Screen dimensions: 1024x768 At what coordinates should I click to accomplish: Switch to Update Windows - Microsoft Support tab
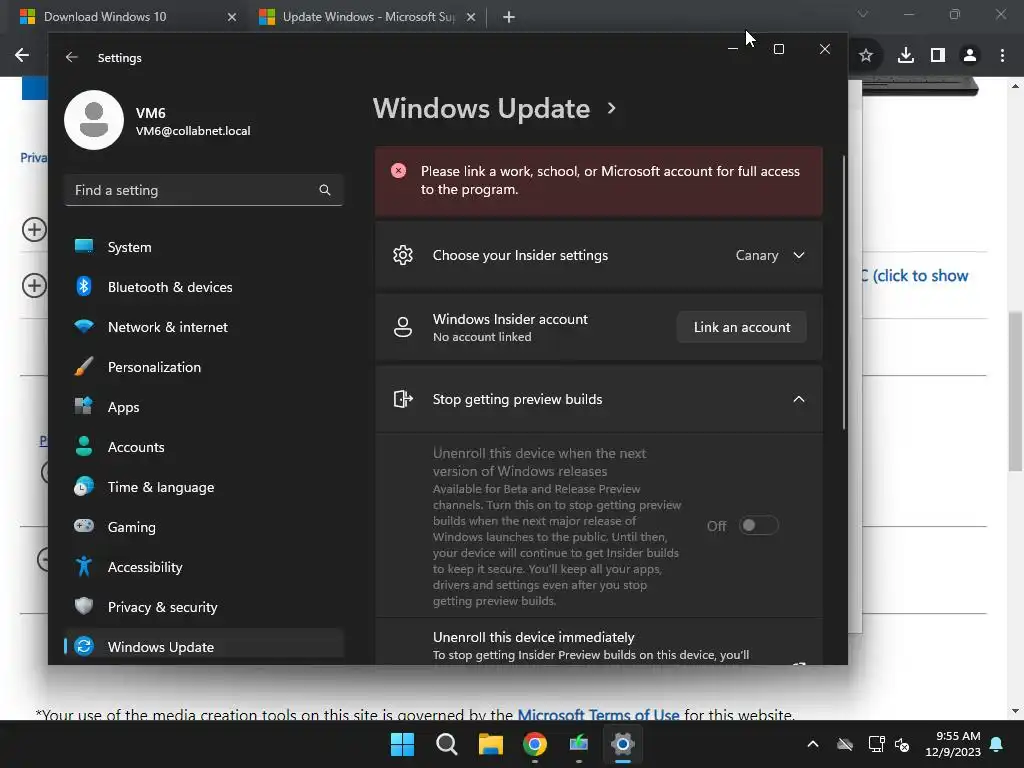368,17
